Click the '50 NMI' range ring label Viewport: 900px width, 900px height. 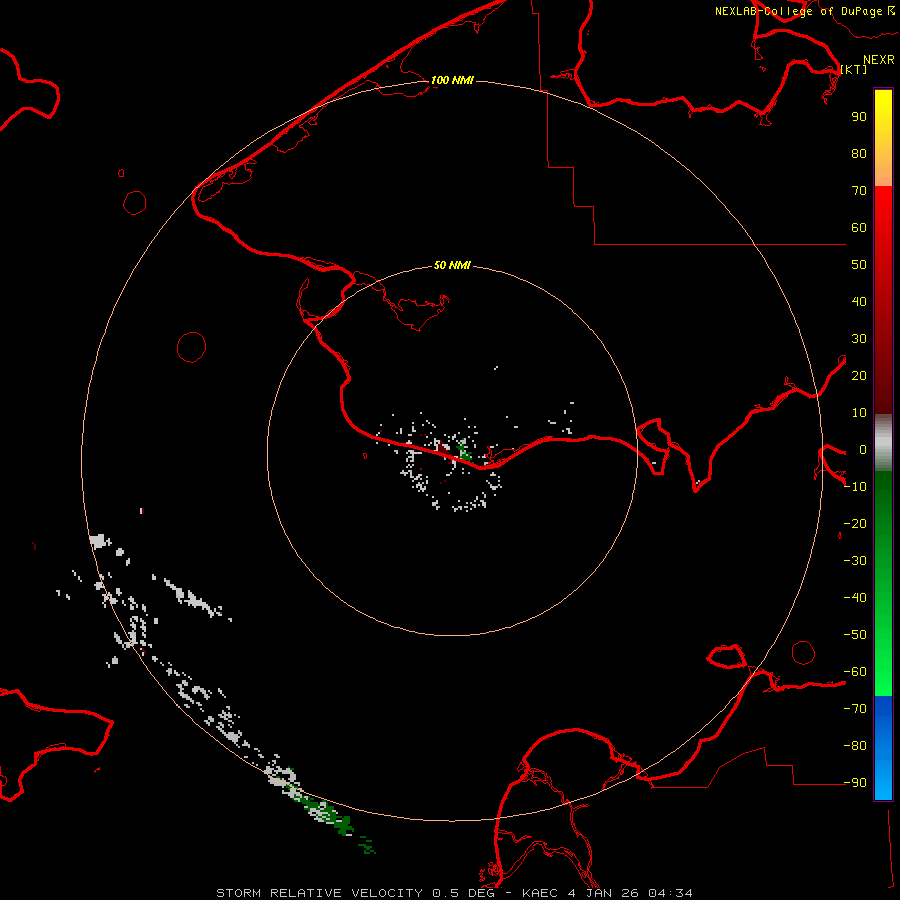click(452, 265)
